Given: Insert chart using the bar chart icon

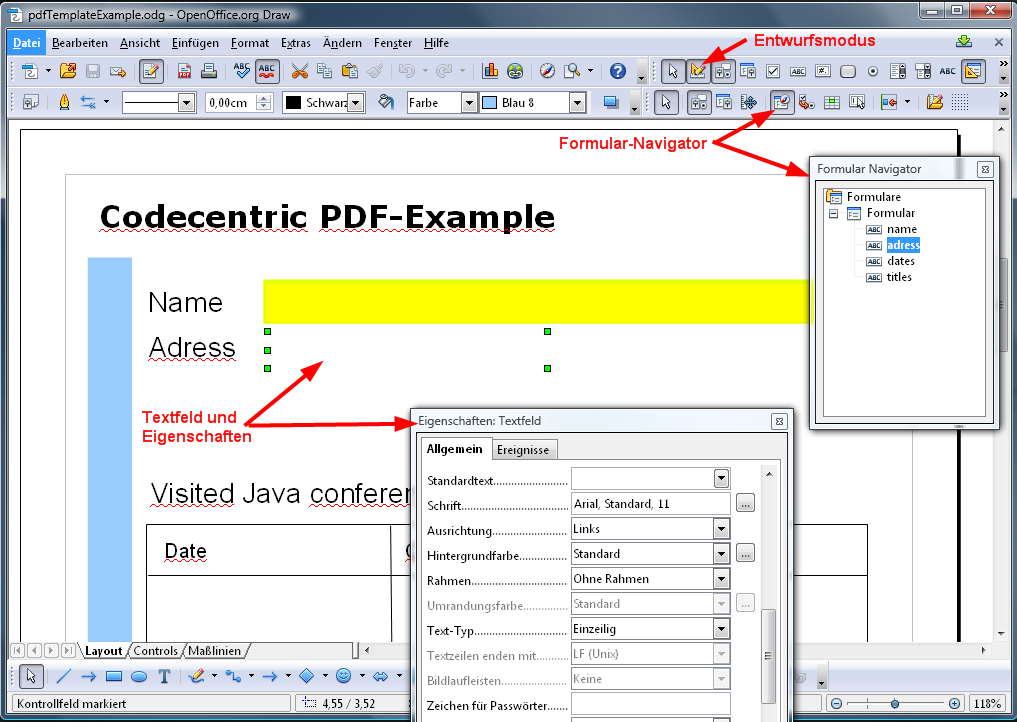Looking at the screenshot, I should 490,71.
